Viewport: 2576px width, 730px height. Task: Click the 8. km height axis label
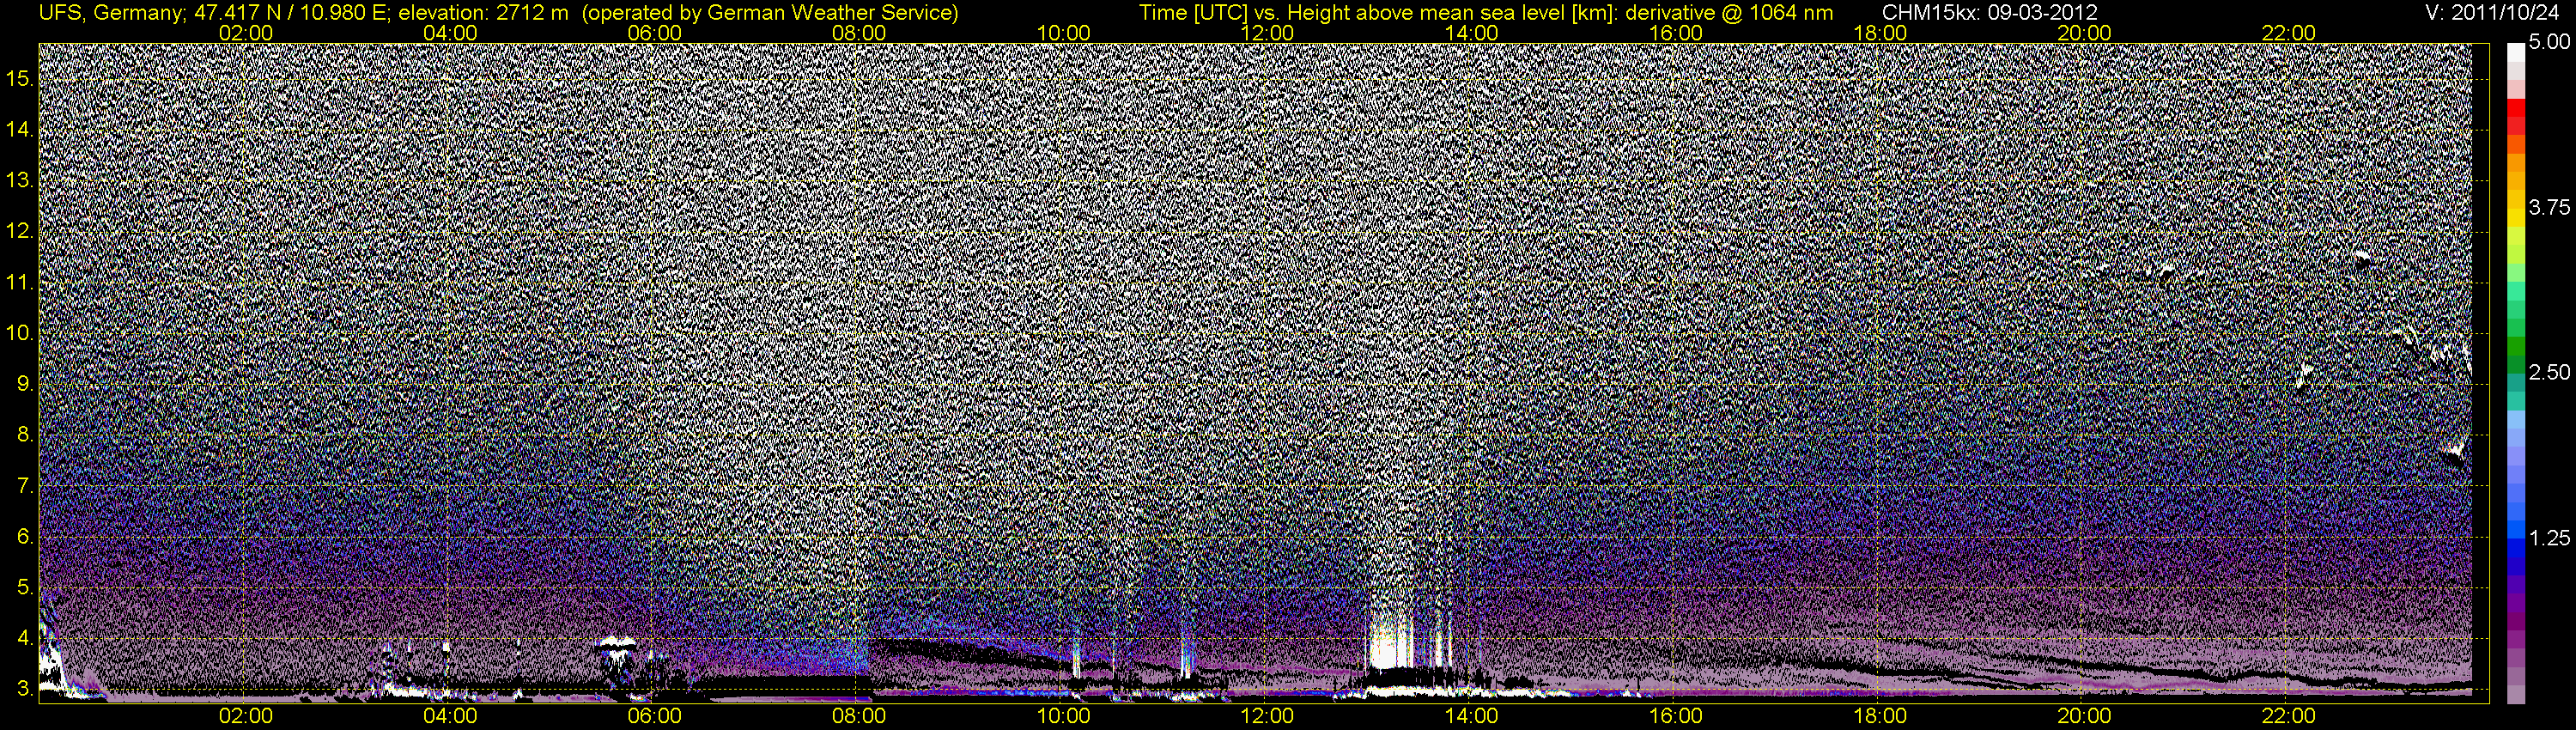click(25, 435)
